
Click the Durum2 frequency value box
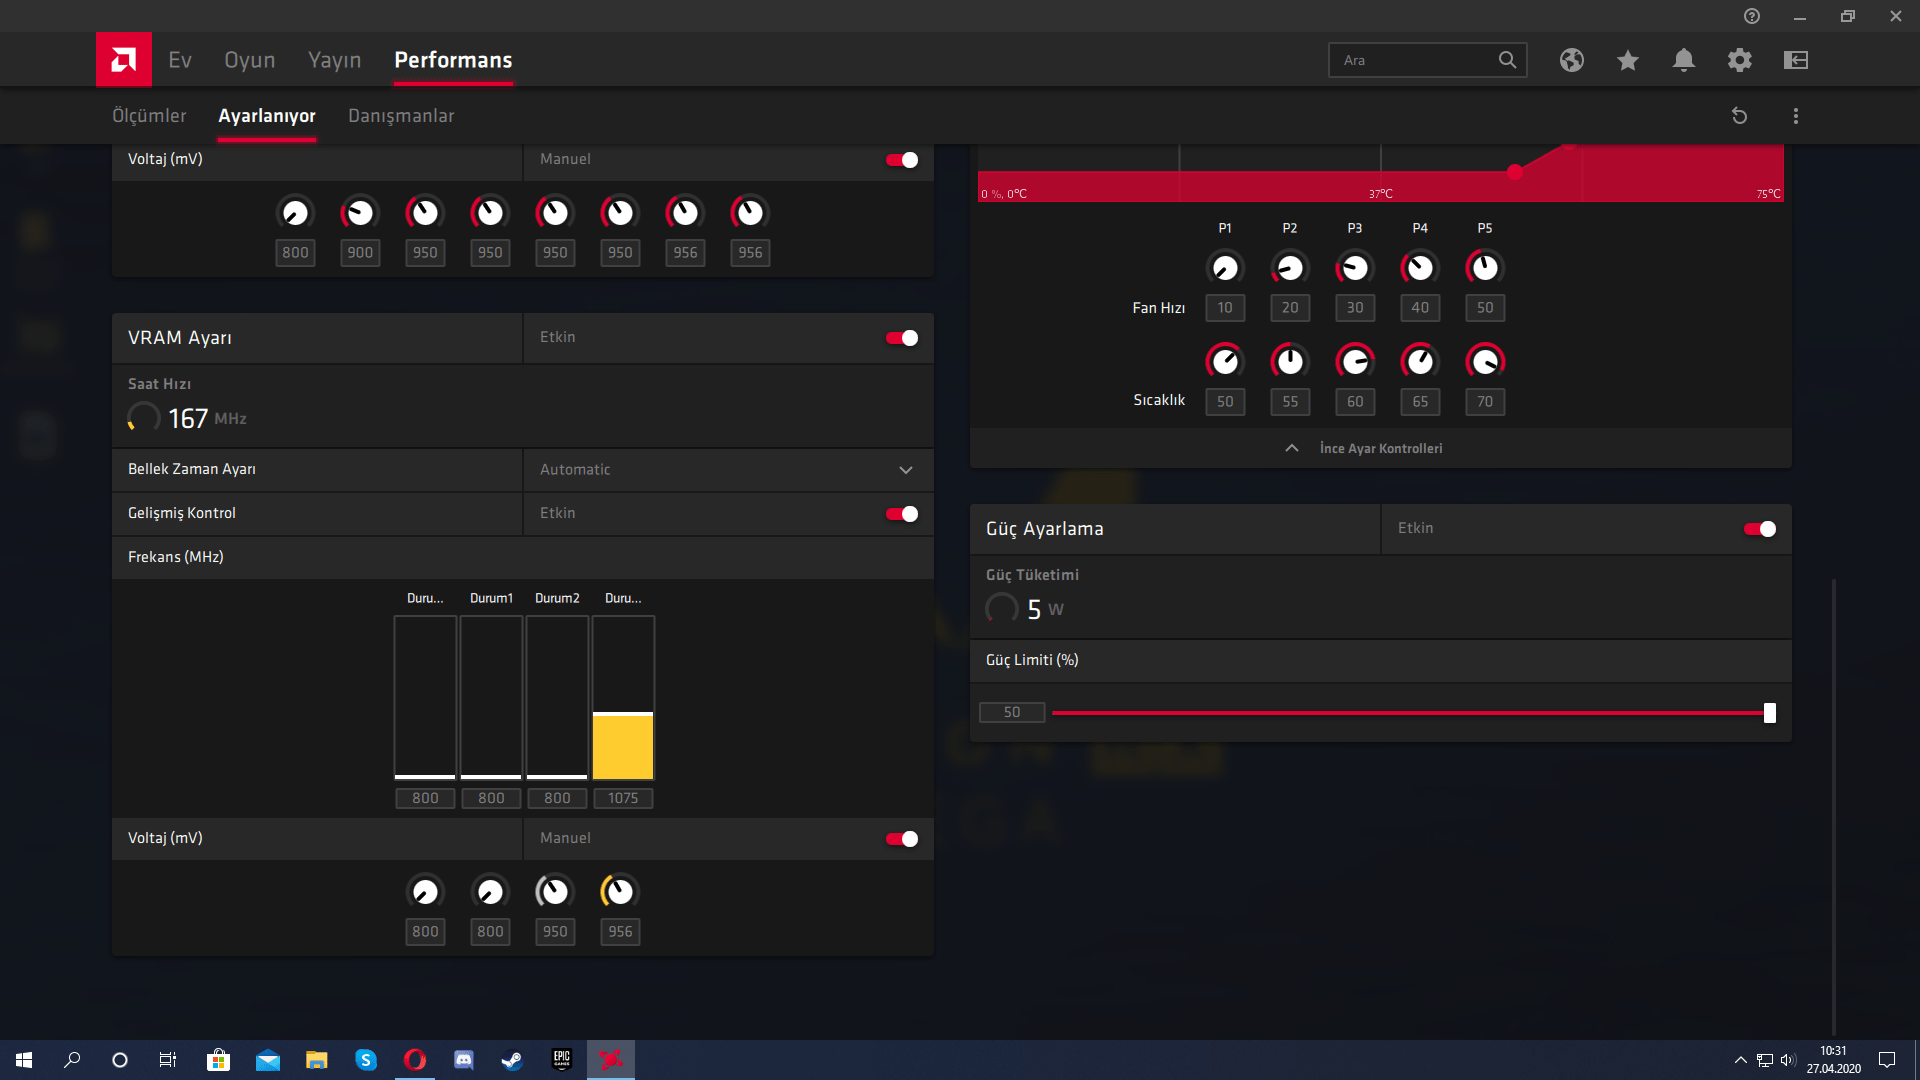point(557,798)
